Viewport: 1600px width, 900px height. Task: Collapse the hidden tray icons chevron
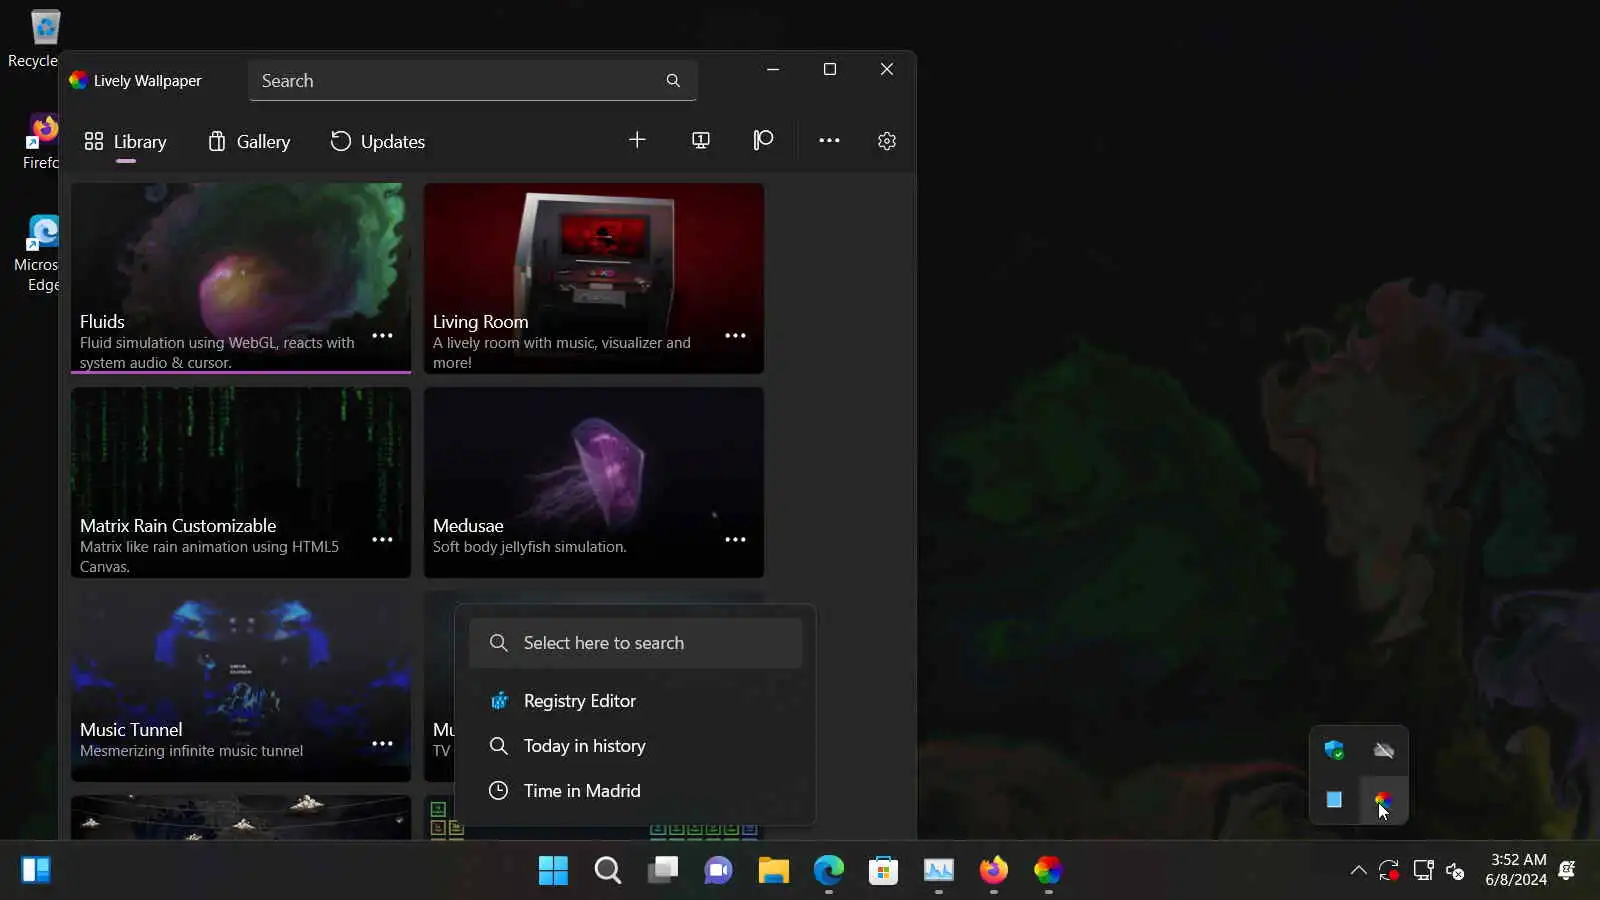pos(1358,870)
